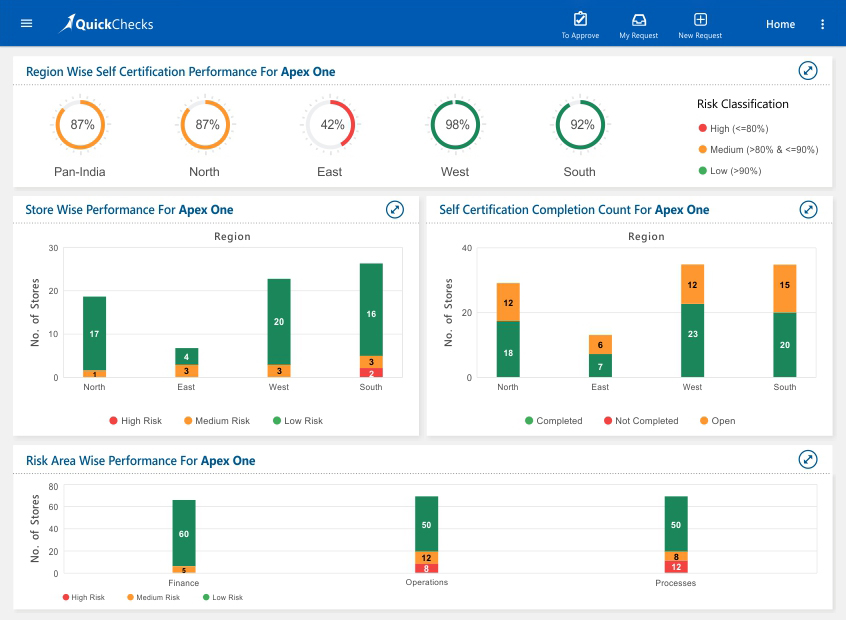Click Finance low-risk bar labeled 60
This screenshot has height=620, width=846.
coord(184,533)
